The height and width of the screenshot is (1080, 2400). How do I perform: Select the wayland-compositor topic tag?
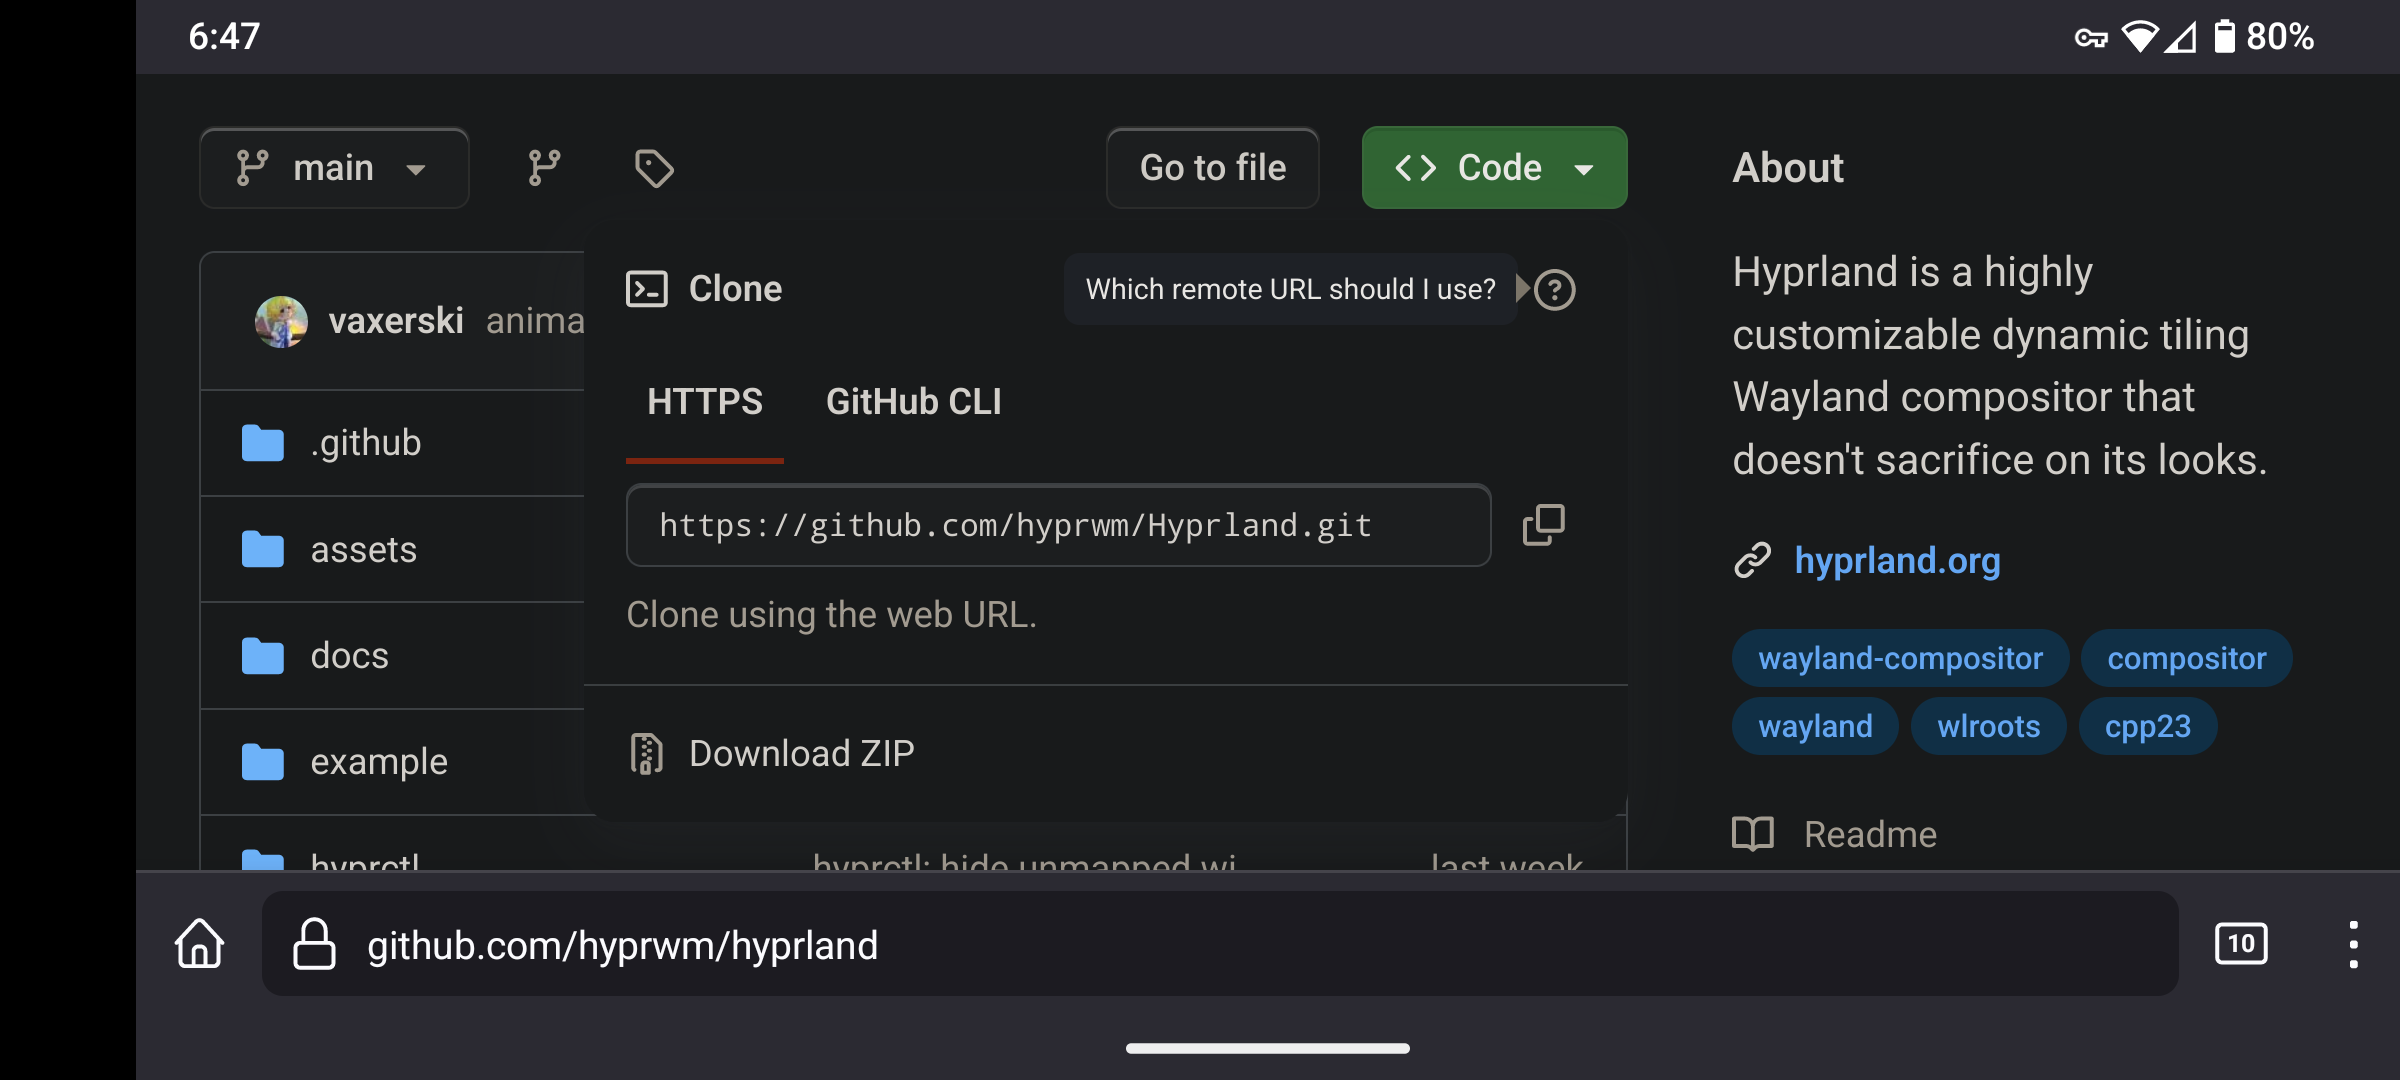pos(1900,659)
